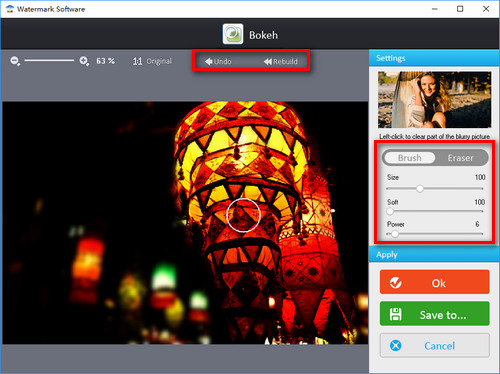Click the 1:1 Original size button
Viewport: 500px width, 374px height.
click(152, 61)
